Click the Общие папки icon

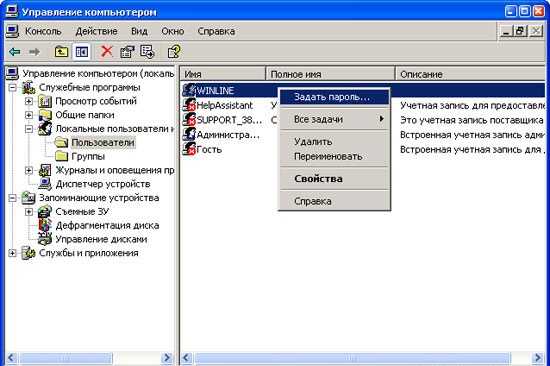45,115
